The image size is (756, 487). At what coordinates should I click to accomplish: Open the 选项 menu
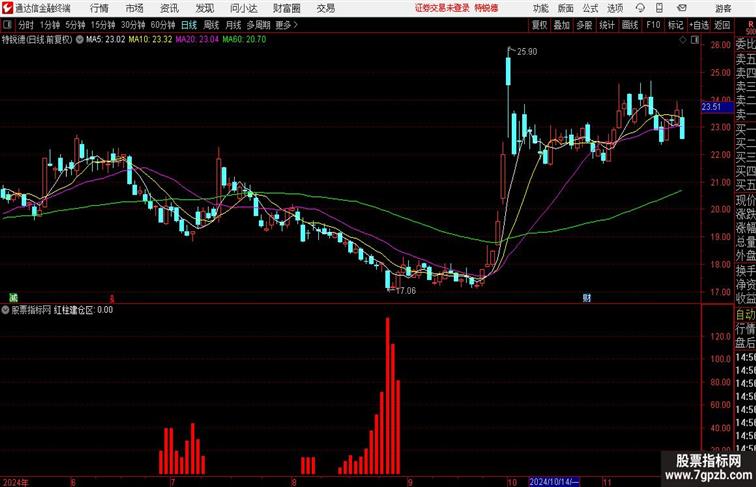pyautogui.click(x=615, y=8)
